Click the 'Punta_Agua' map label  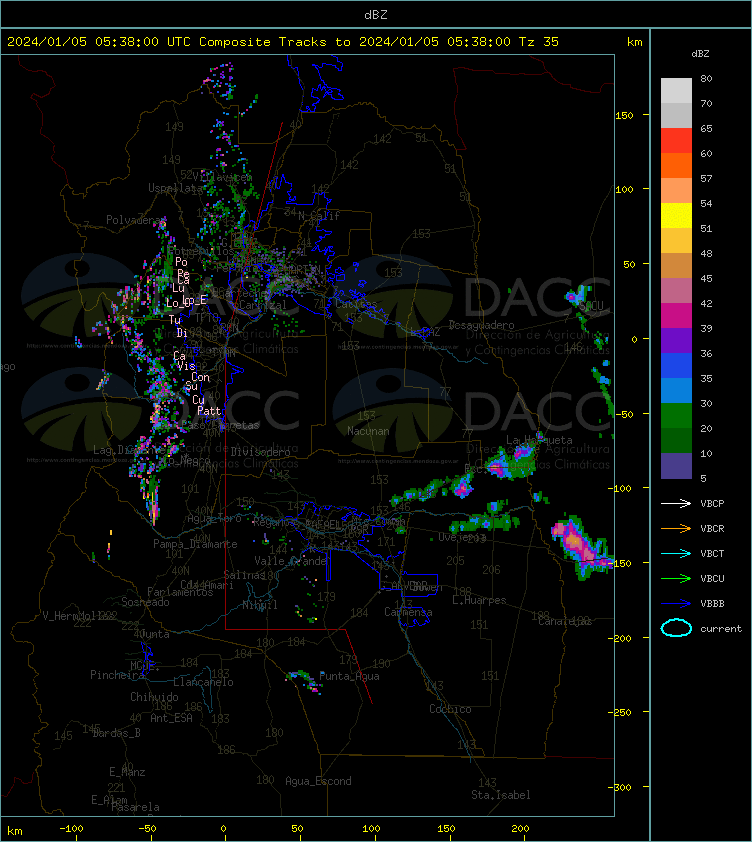click(349, 676)
